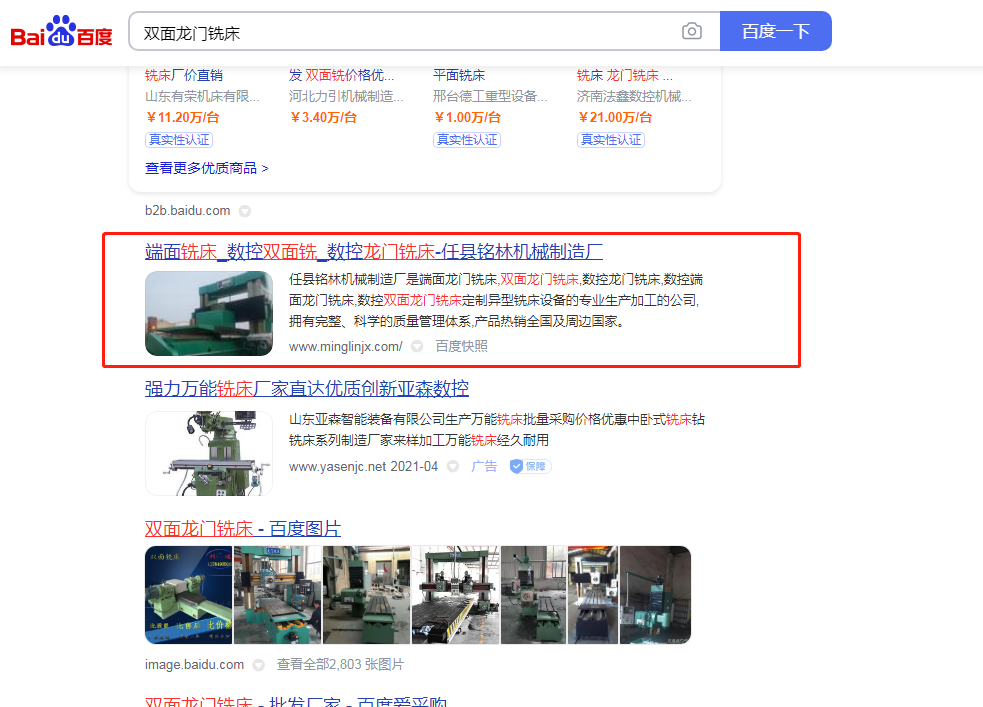Open the 发 双面铣价格优 product link
Viewport: 983px width, 707px height.
click(342, 75)
